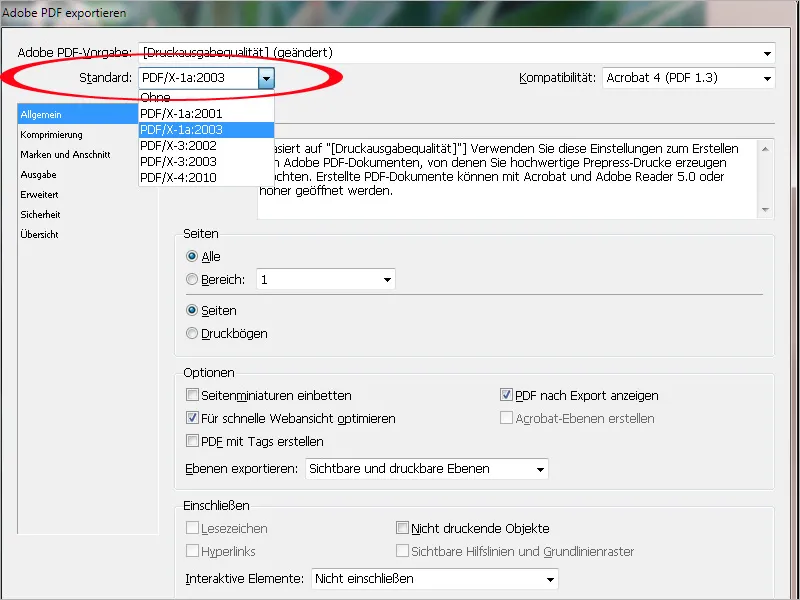Toggle the 'Hyperlinks' checkbox
Screen dimensions: 800x600
click(x=192, y=551)
